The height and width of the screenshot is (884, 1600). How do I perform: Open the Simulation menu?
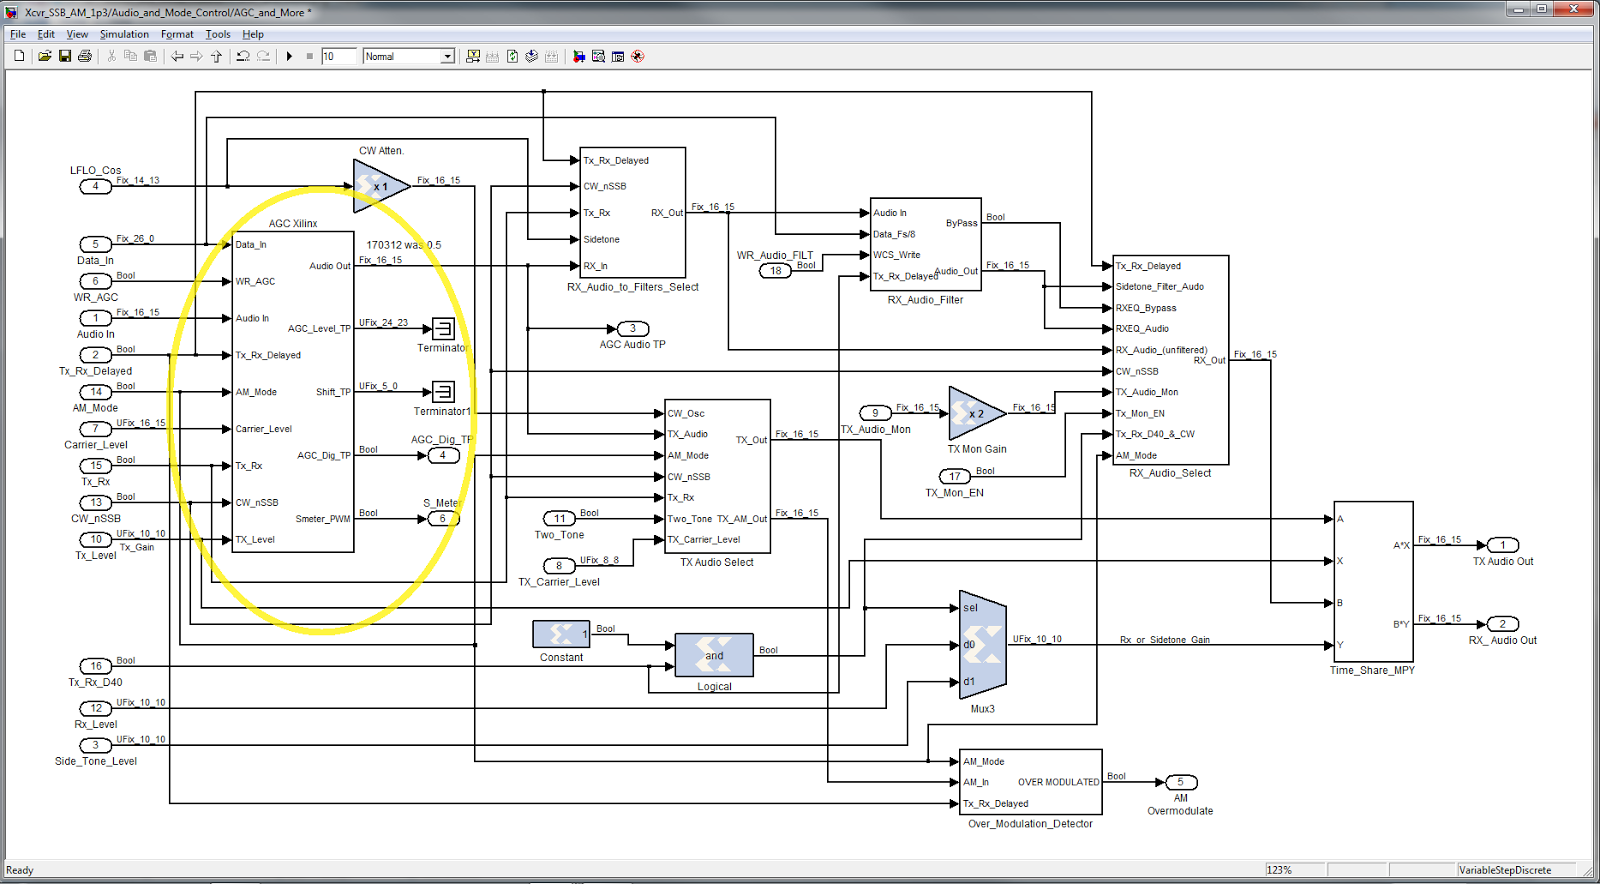[x=124, y=34]
